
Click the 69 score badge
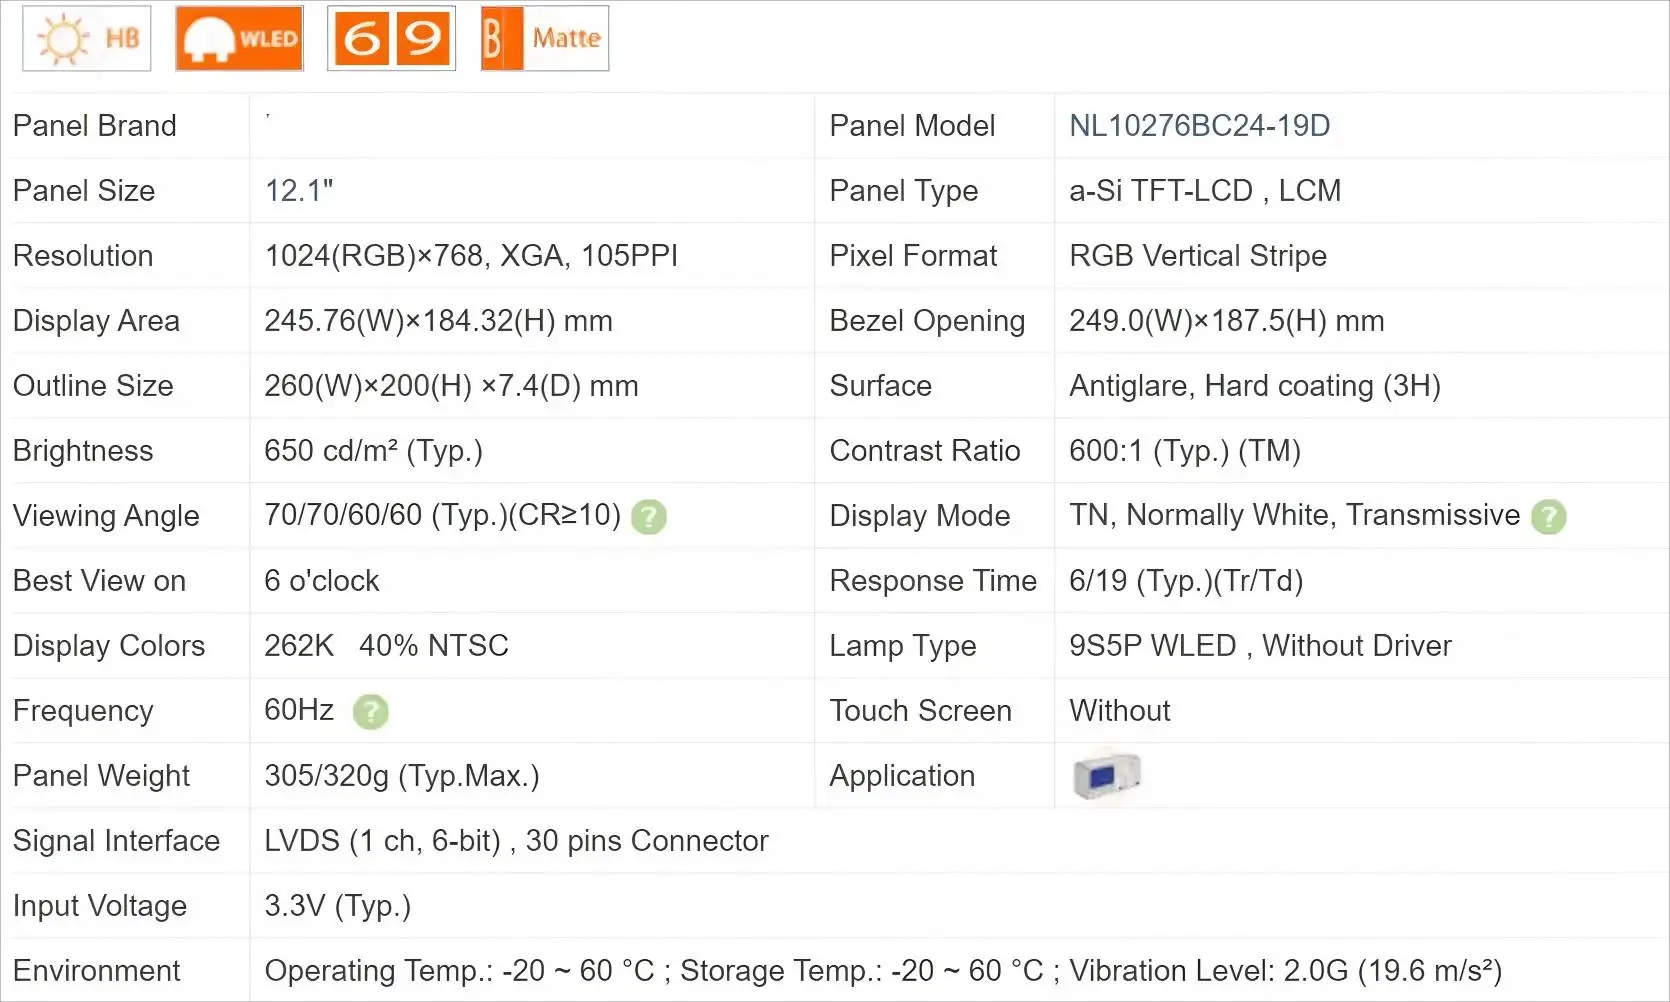[391, 39]
